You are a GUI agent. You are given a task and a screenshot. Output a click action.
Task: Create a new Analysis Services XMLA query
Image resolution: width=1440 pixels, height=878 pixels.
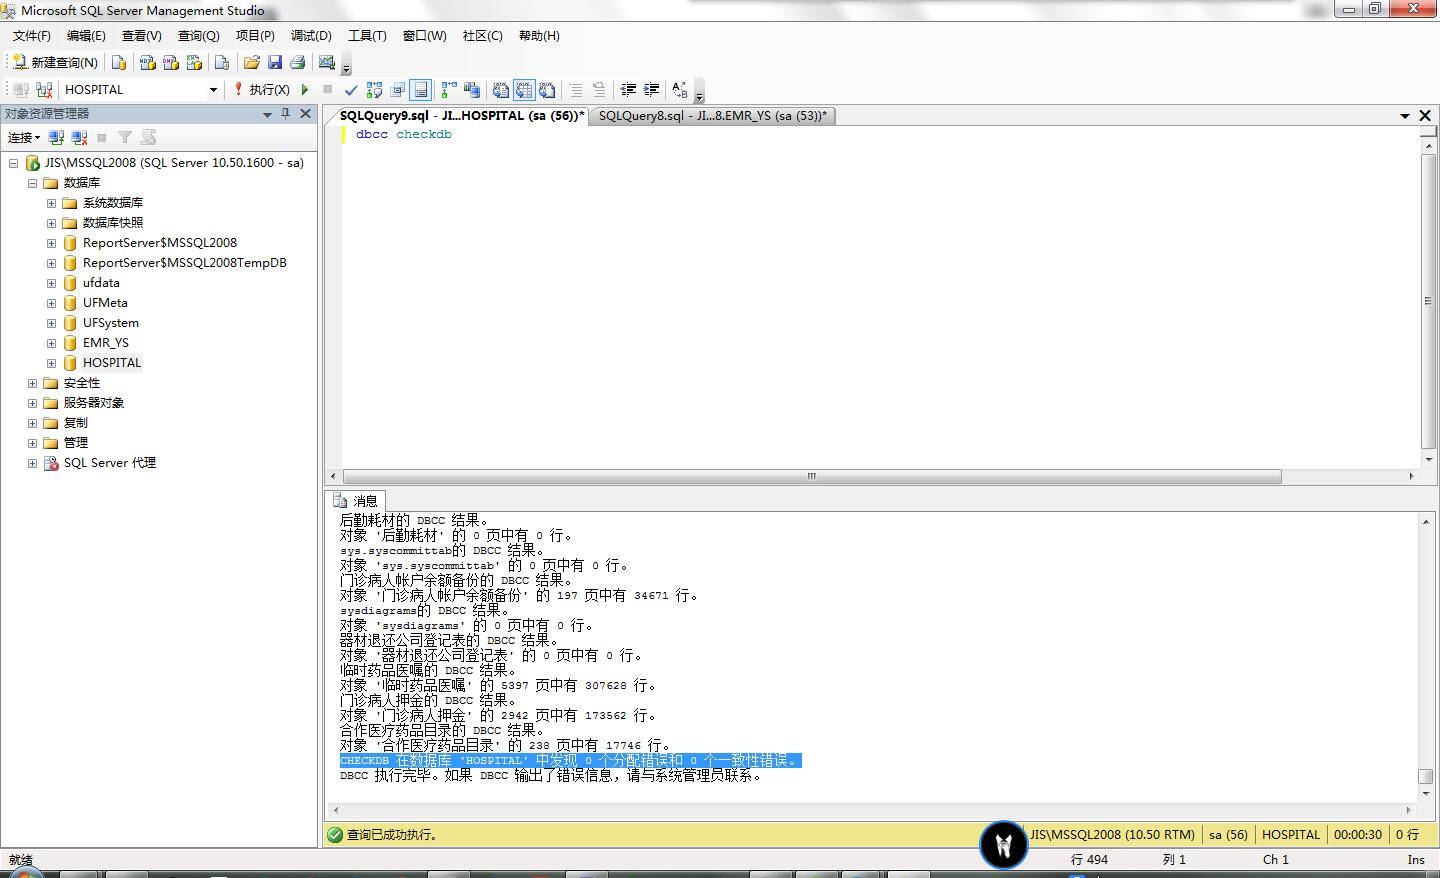click(194, 62)
